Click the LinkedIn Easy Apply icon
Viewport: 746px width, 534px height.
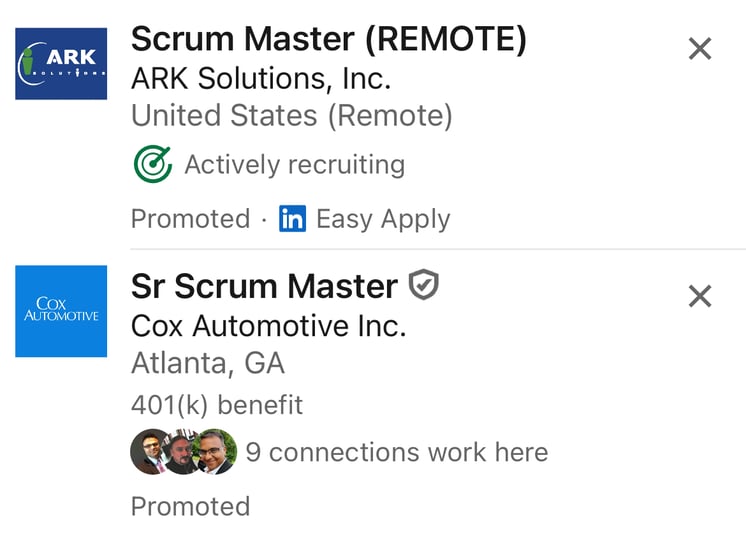click(x=292, y=220)
